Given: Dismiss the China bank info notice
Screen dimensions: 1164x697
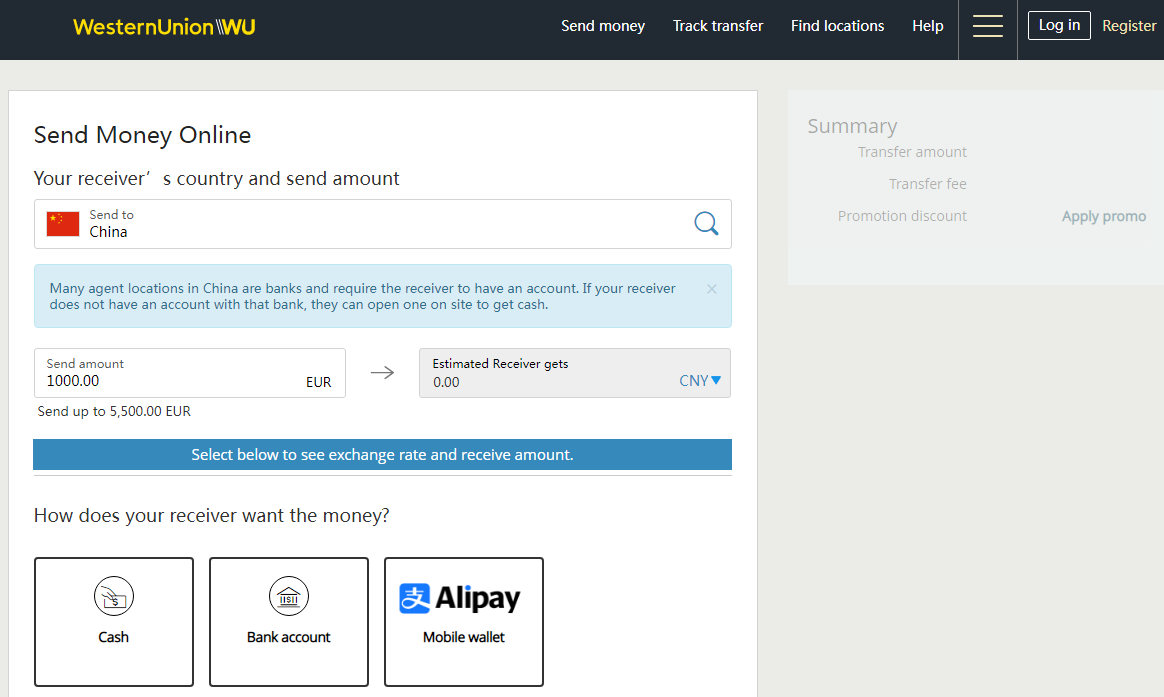Looking at the screenshot, I should [712, 289].
